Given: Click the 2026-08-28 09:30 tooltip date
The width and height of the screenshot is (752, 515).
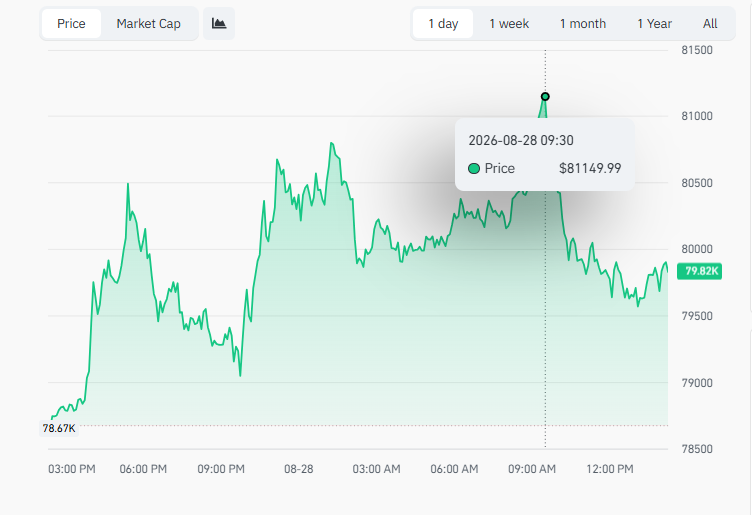Looking at the screenshot, I should coord(521,140).
